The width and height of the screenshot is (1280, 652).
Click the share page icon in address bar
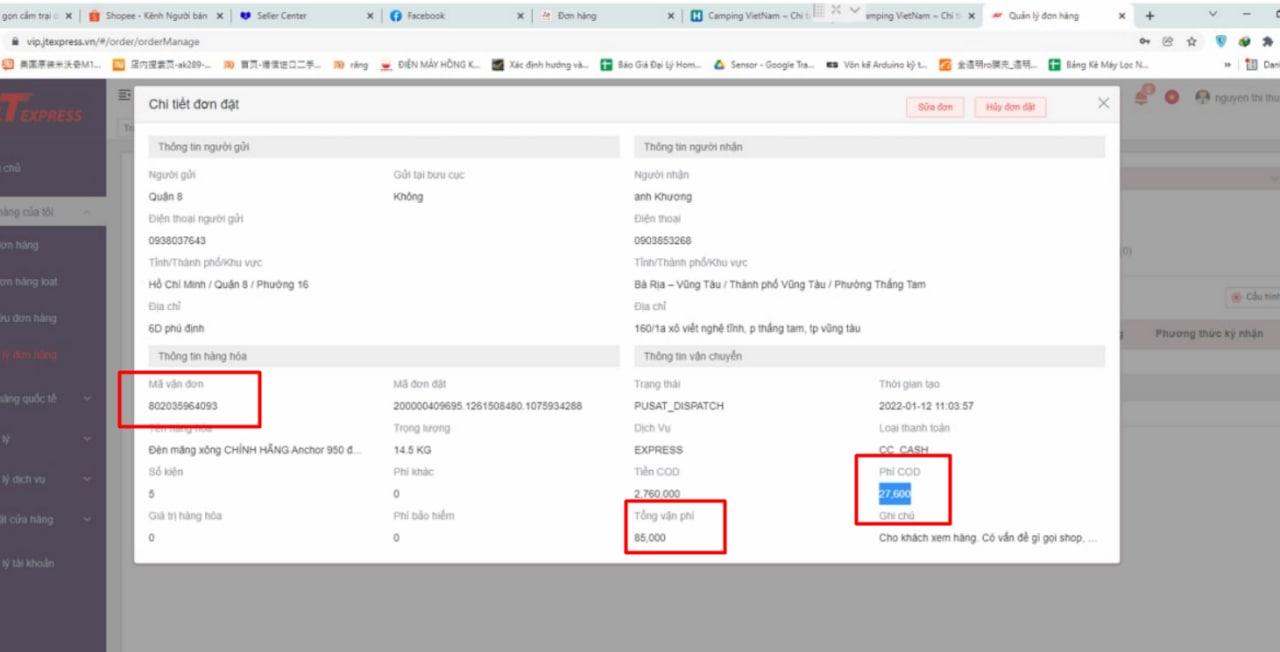[x=1167, y=42]
